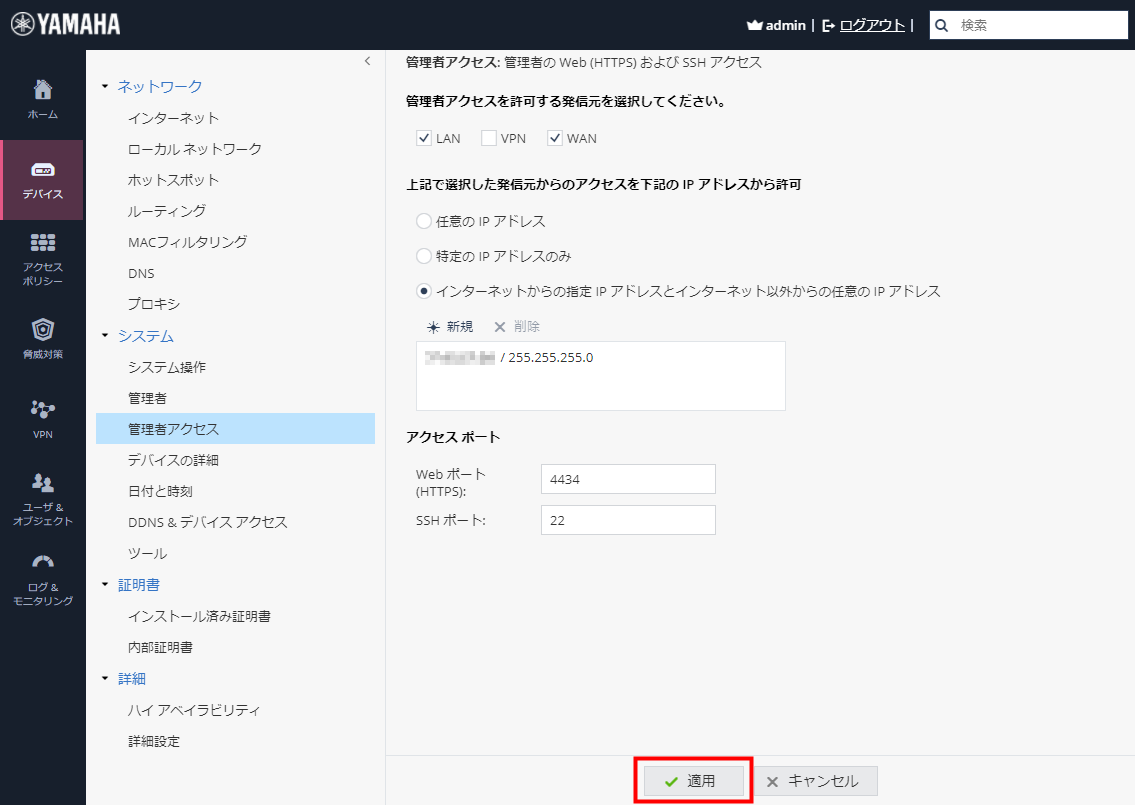This screenshot has width=1135, height=805.
Task: Uncheck the WAN source checkbox
Action: pos(554,137)
